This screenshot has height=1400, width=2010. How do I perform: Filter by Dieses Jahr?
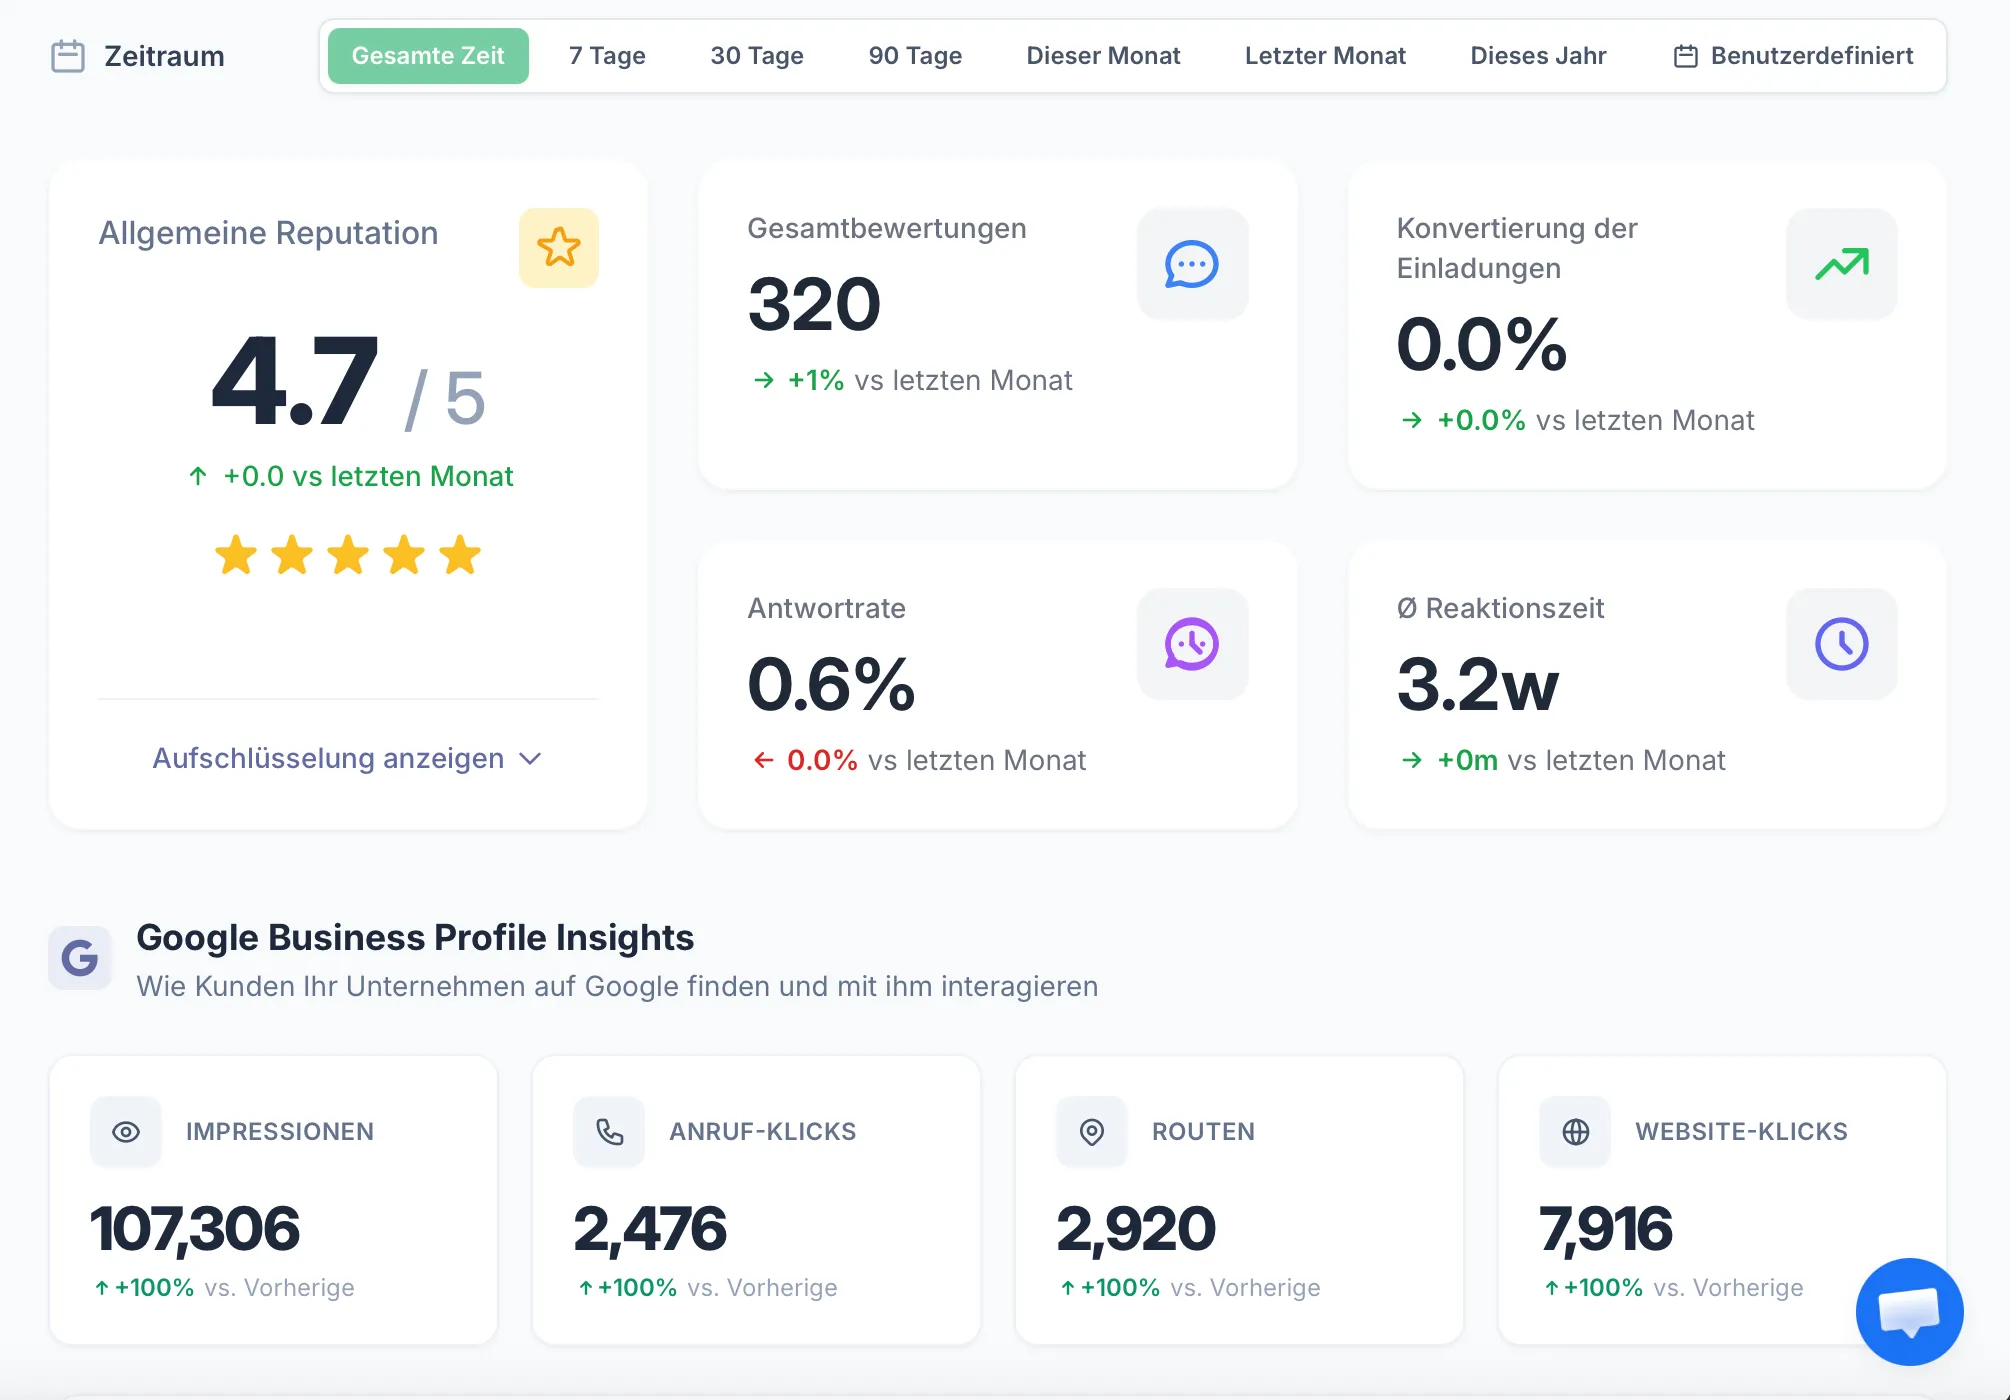pyautogui.click(x=1538, y=56)
